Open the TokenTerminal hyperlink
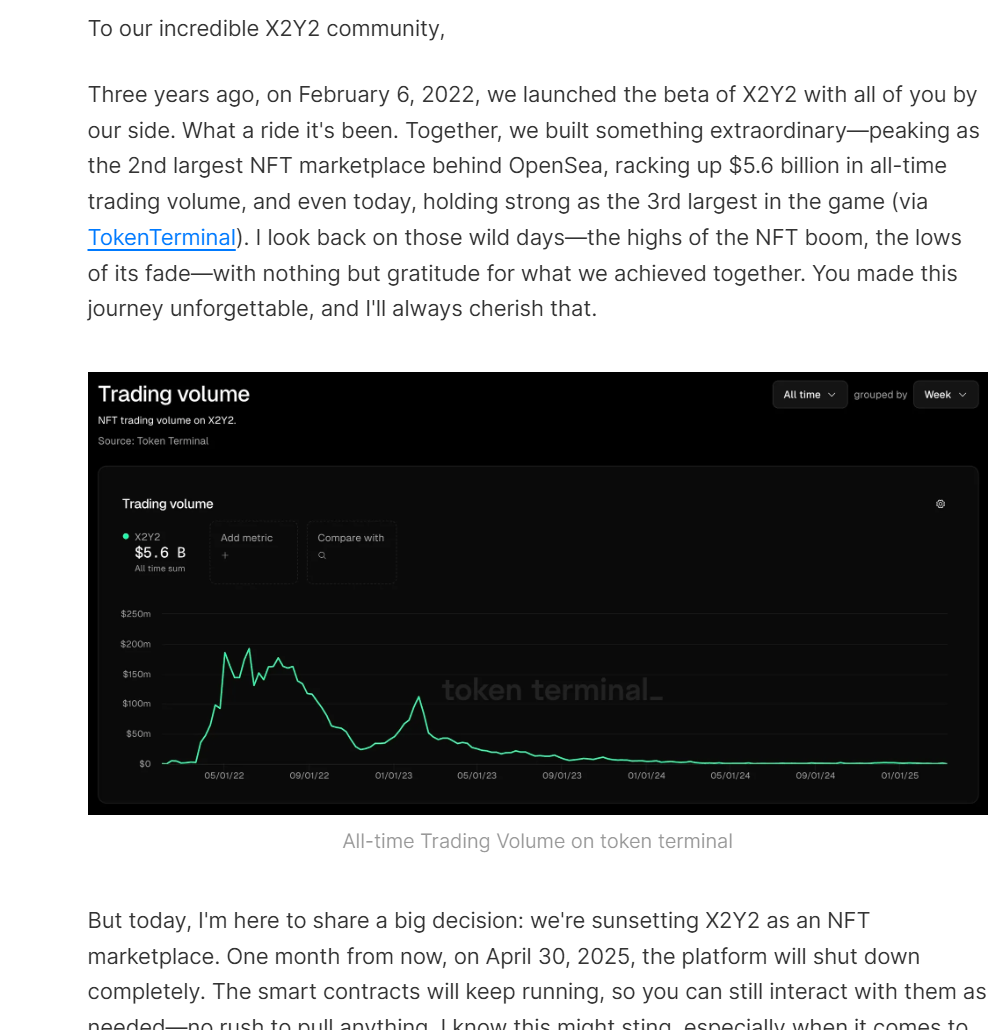Viewport: 995px width, 1030px height. (161, 238)
